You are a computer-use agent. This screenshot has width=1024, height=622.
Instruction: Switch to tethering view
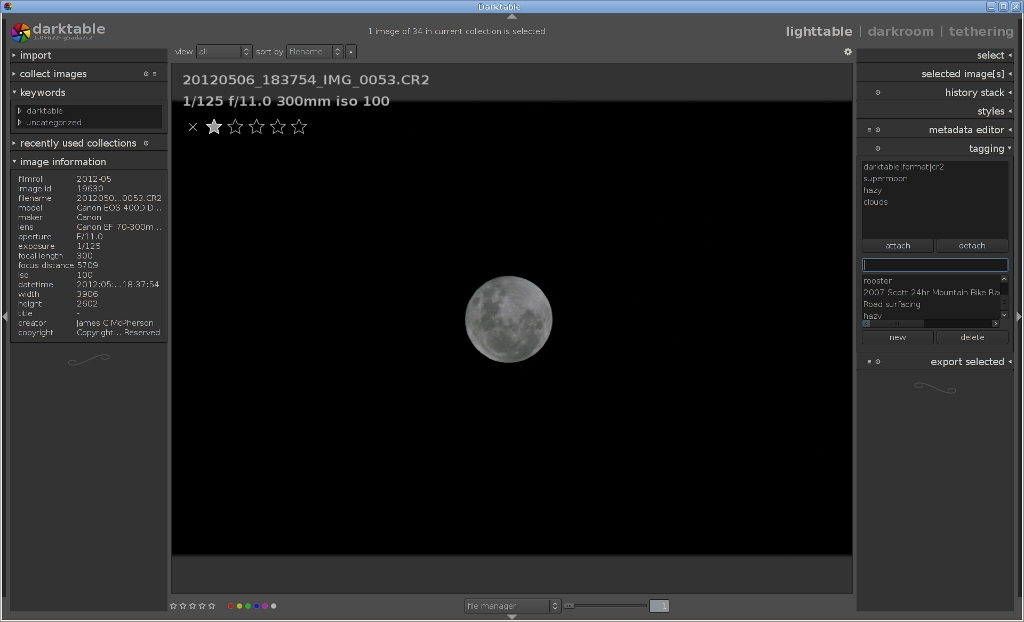pos(981,31)
